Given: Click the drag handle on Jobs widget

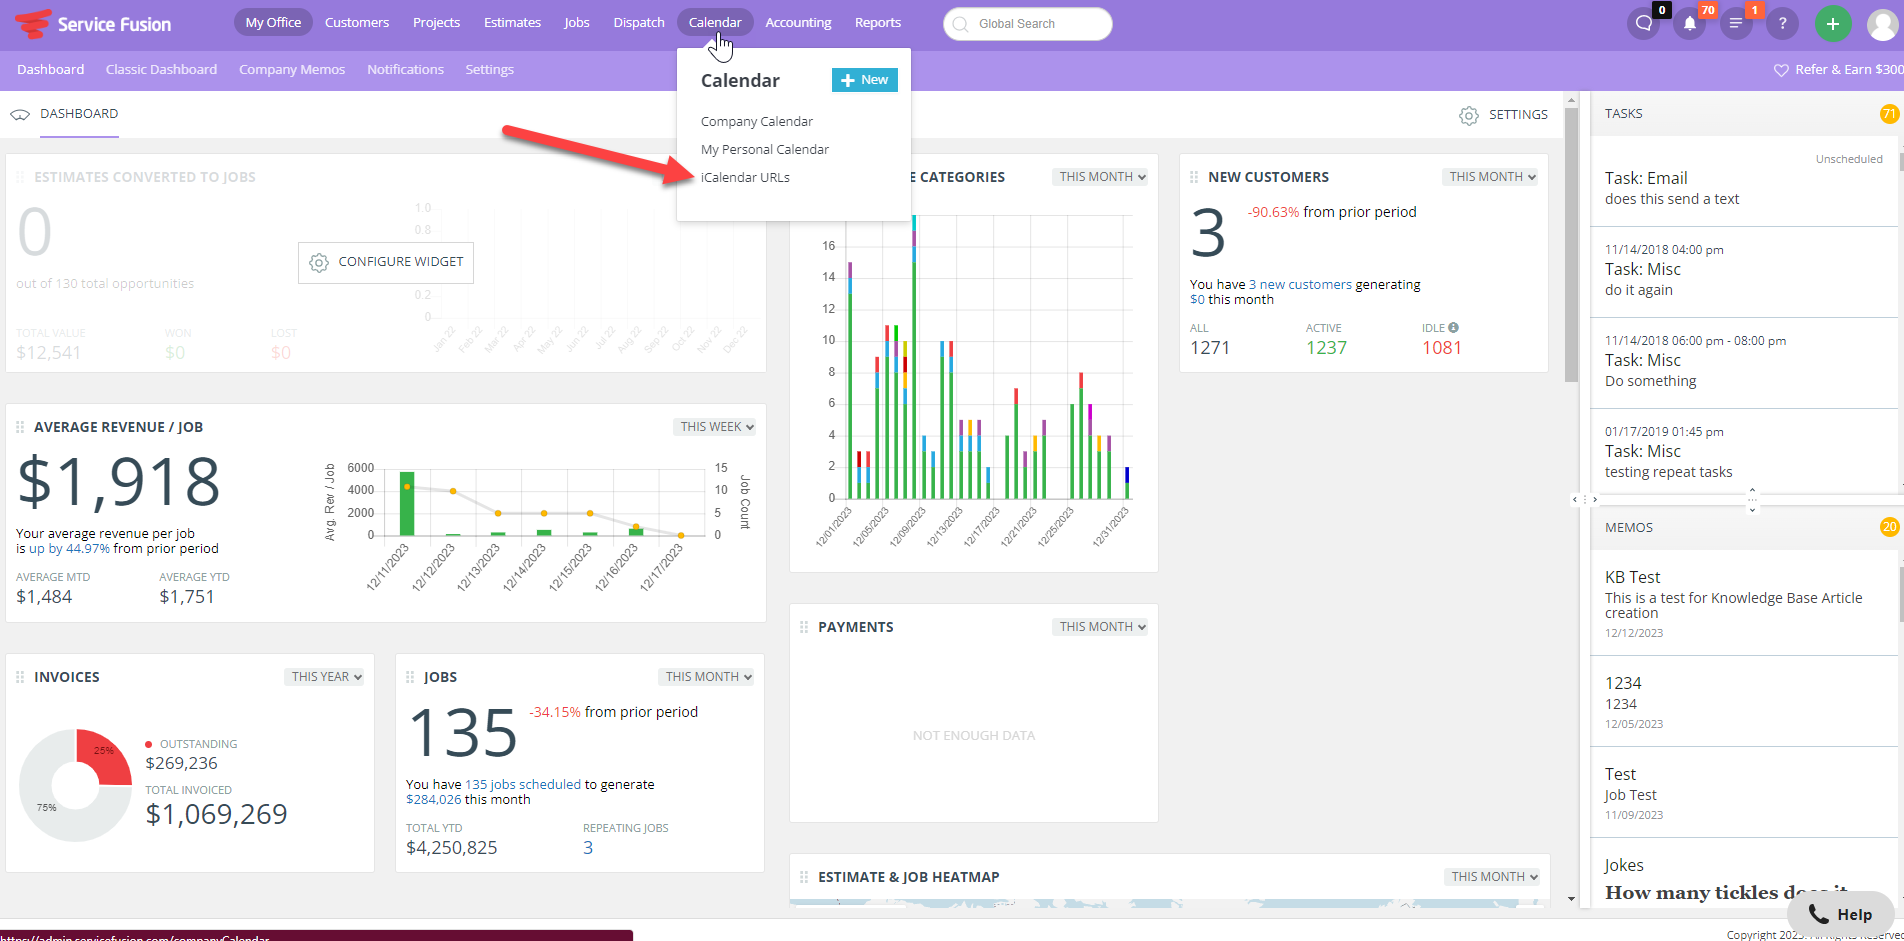Looking at the screenshot, I should point(410,677).
